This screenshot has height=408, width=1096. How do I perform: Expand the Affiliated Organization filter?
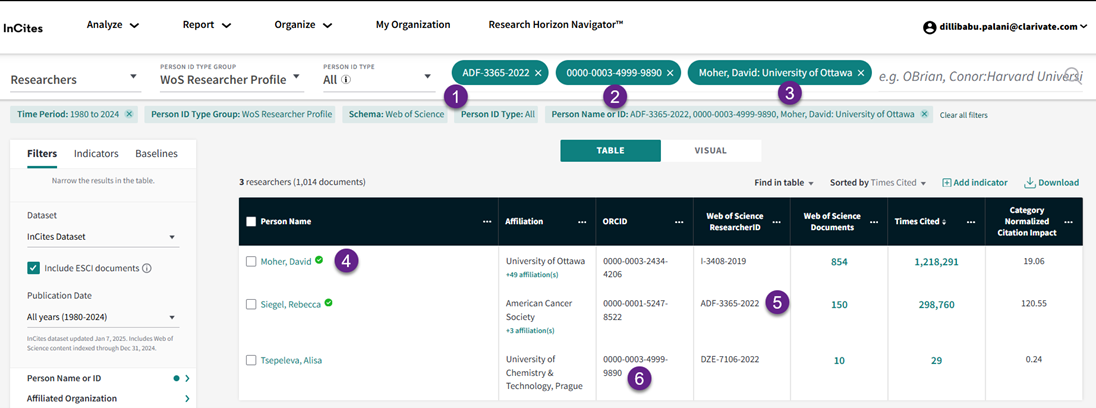(187, 399)
